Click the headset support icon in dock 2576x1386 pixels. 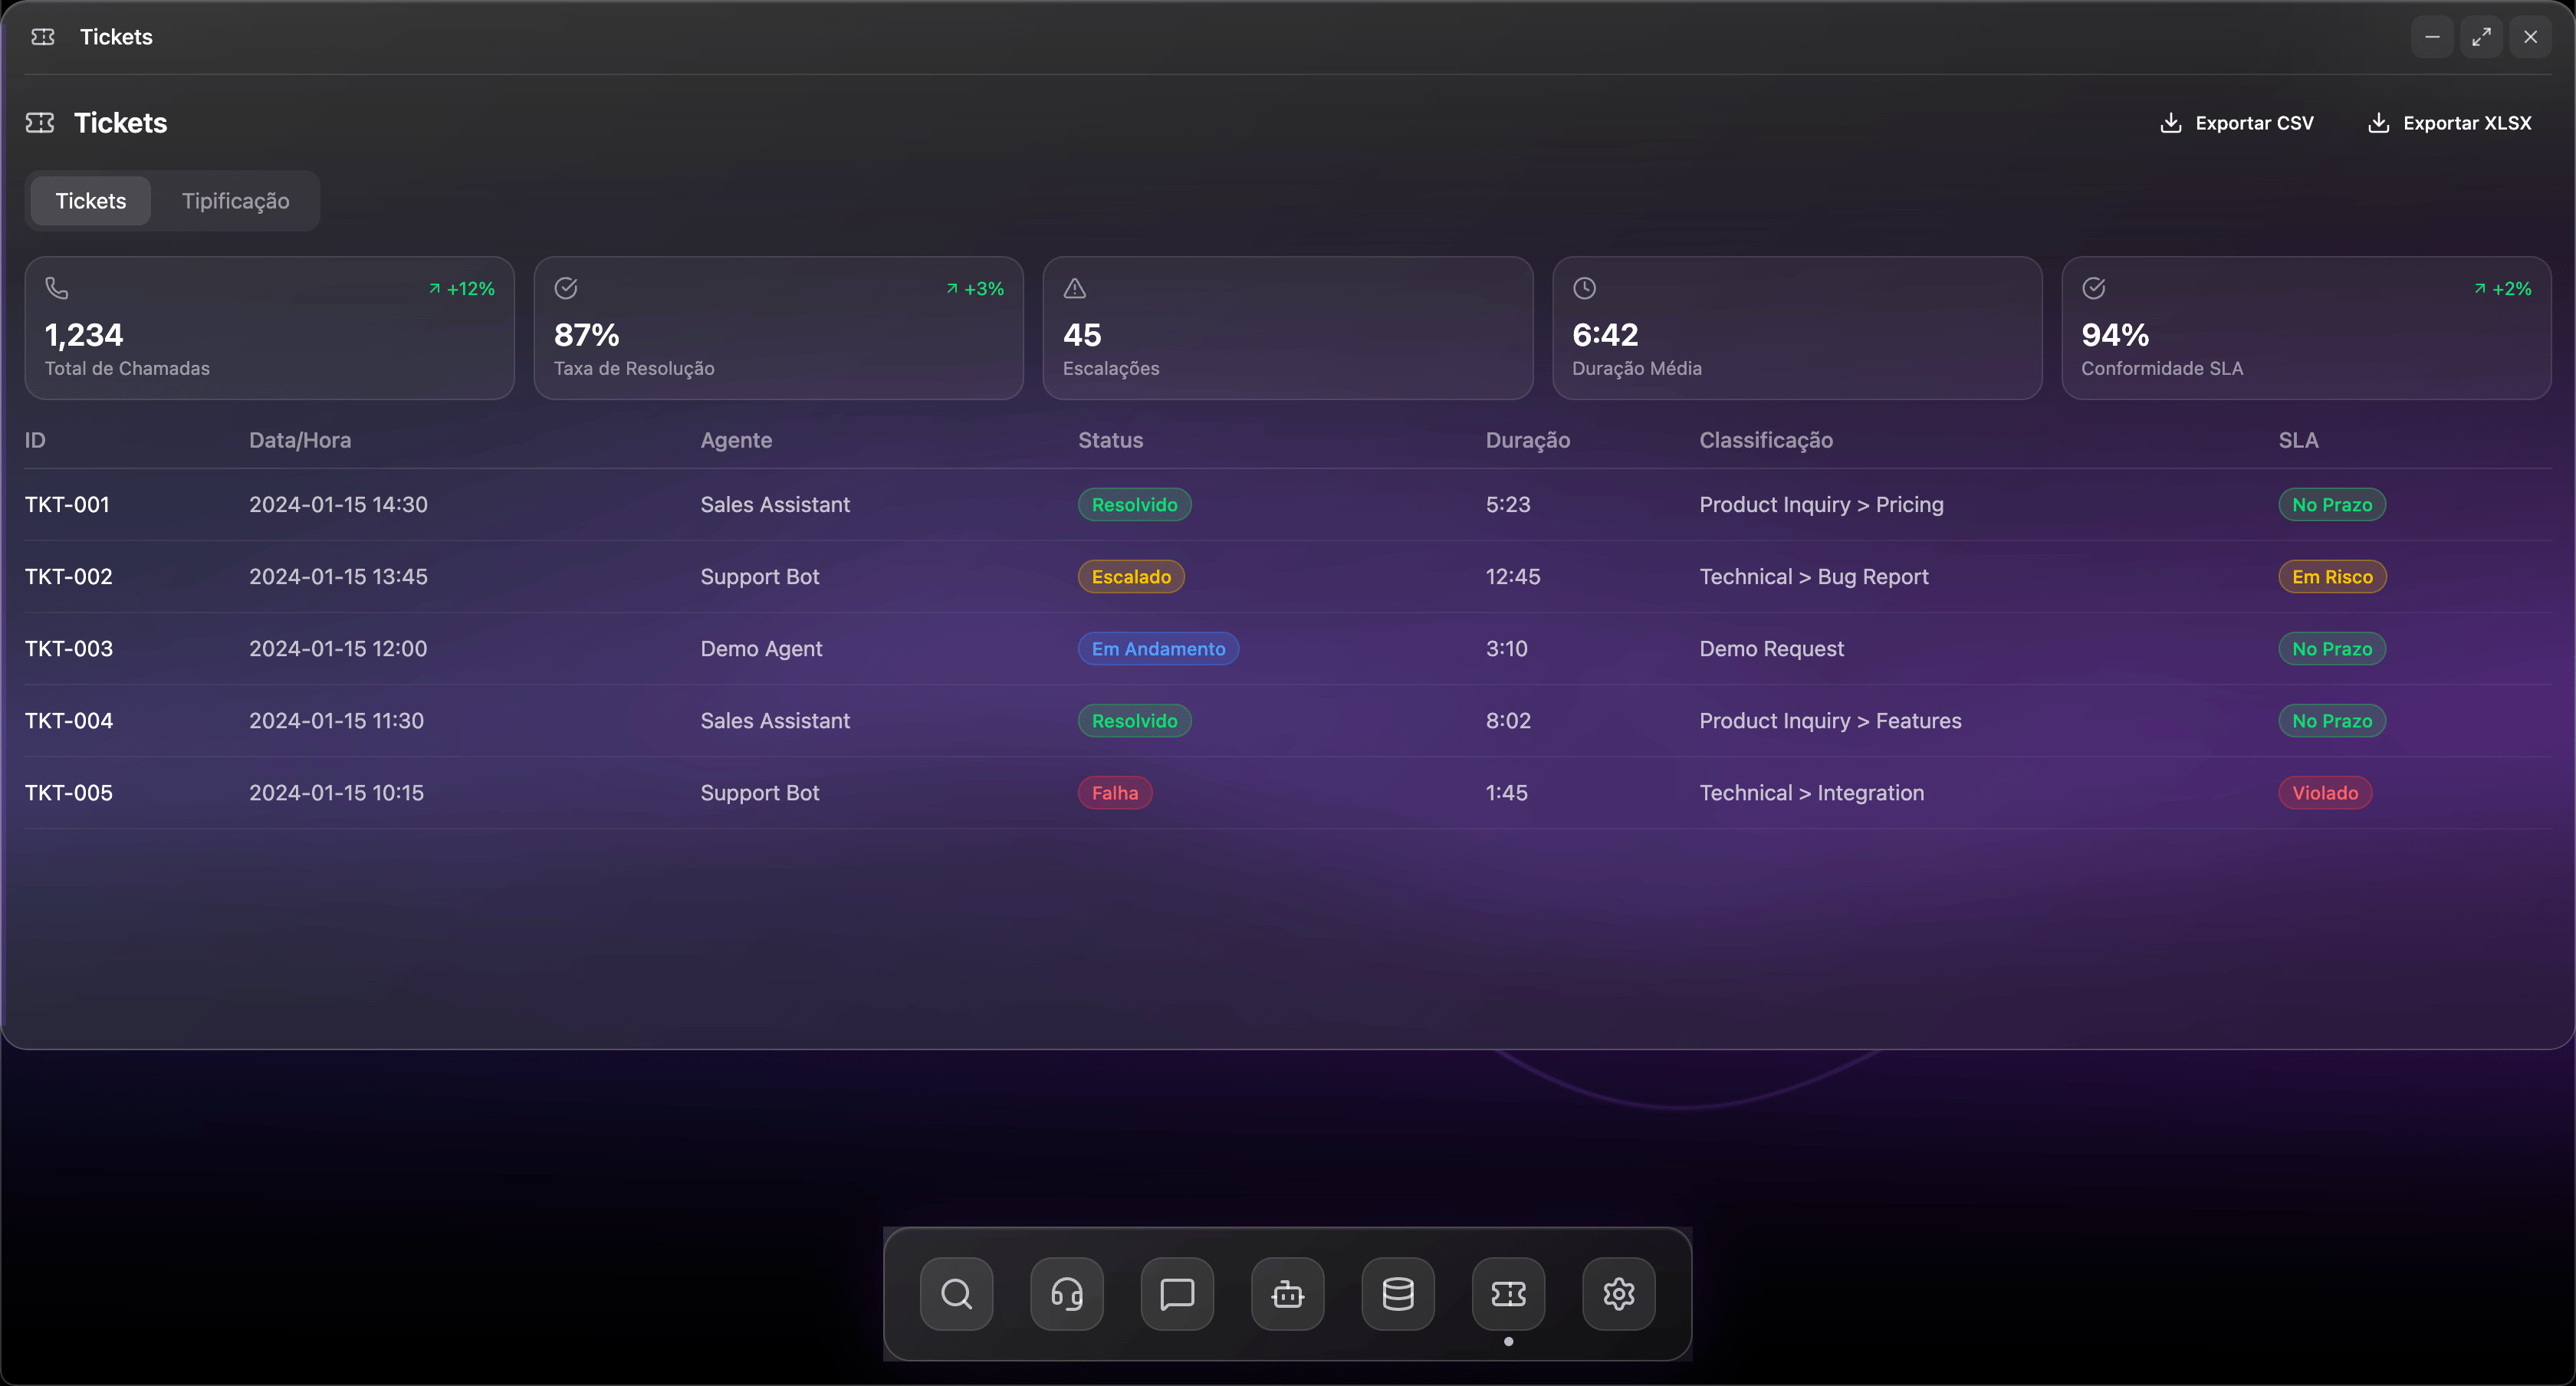pos(1066,1294)
